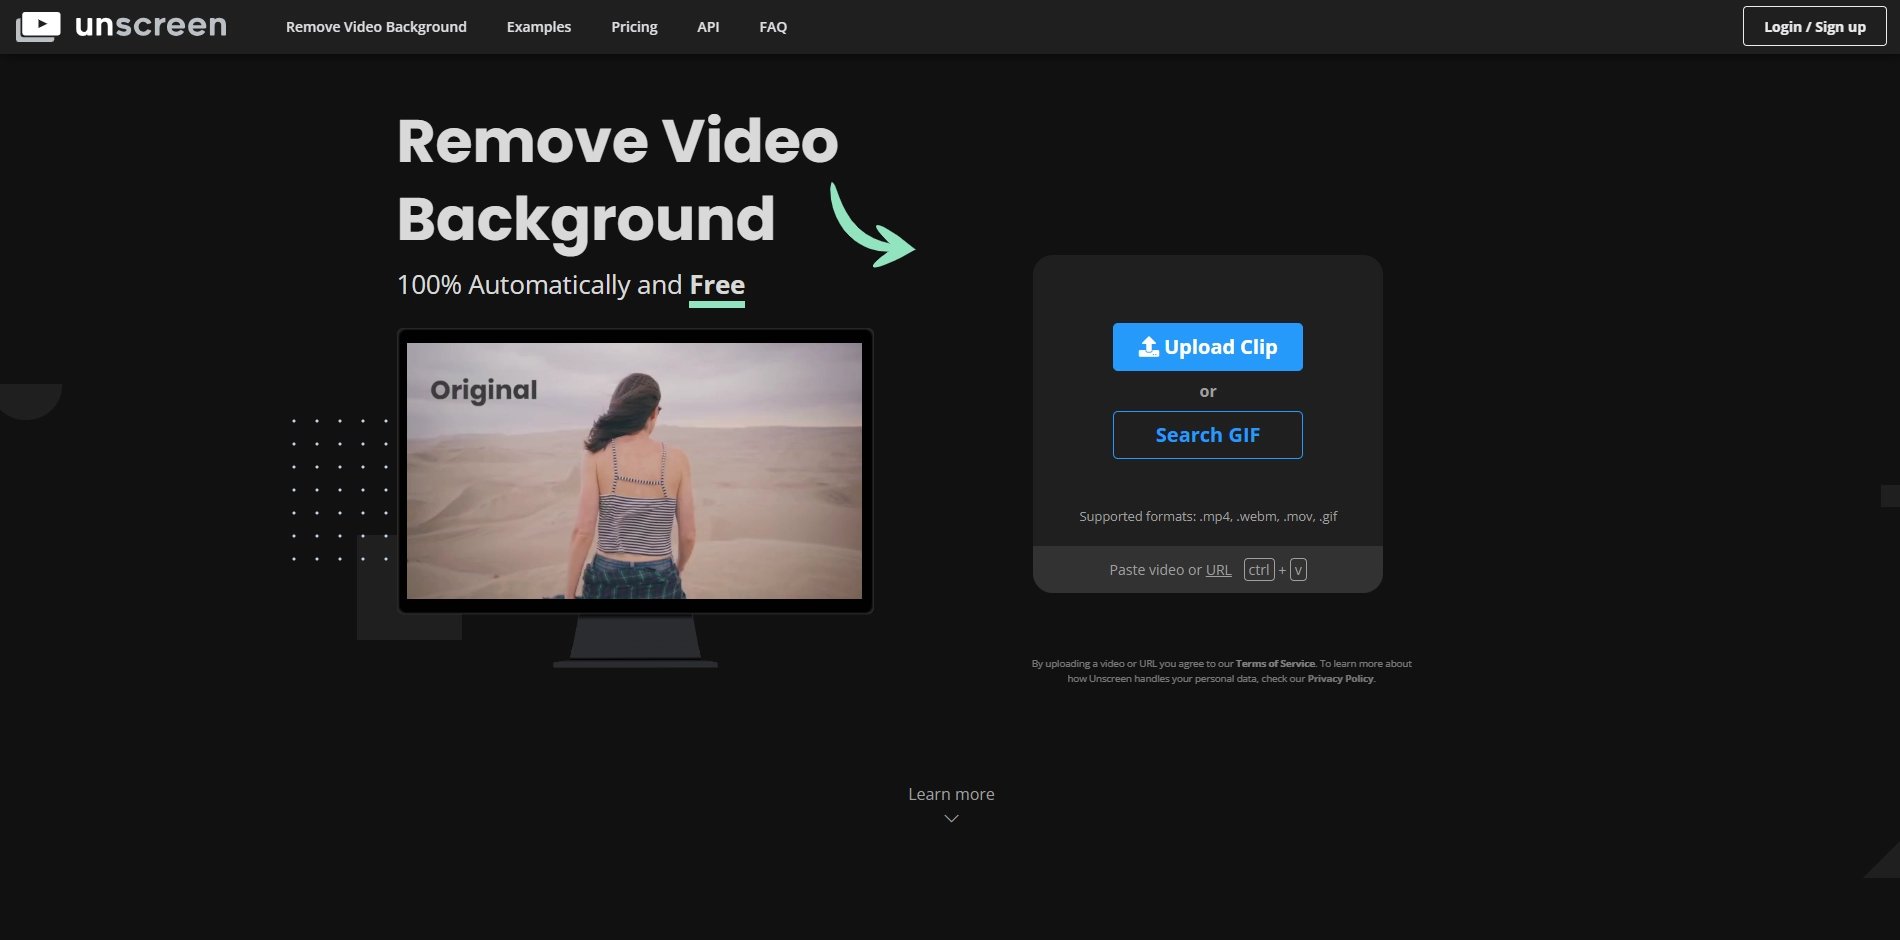Open the API nav link

click(x=708, y=27)
